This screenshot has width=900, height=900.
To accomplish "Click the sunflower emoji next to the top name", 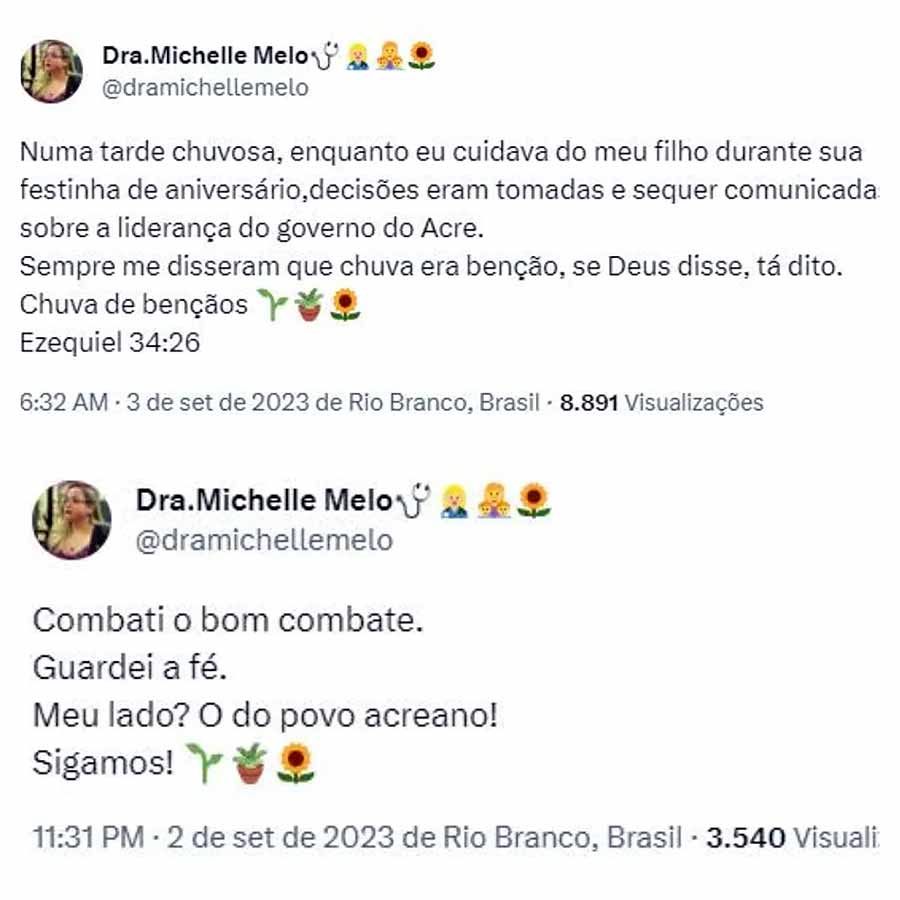I will (421, 56).
